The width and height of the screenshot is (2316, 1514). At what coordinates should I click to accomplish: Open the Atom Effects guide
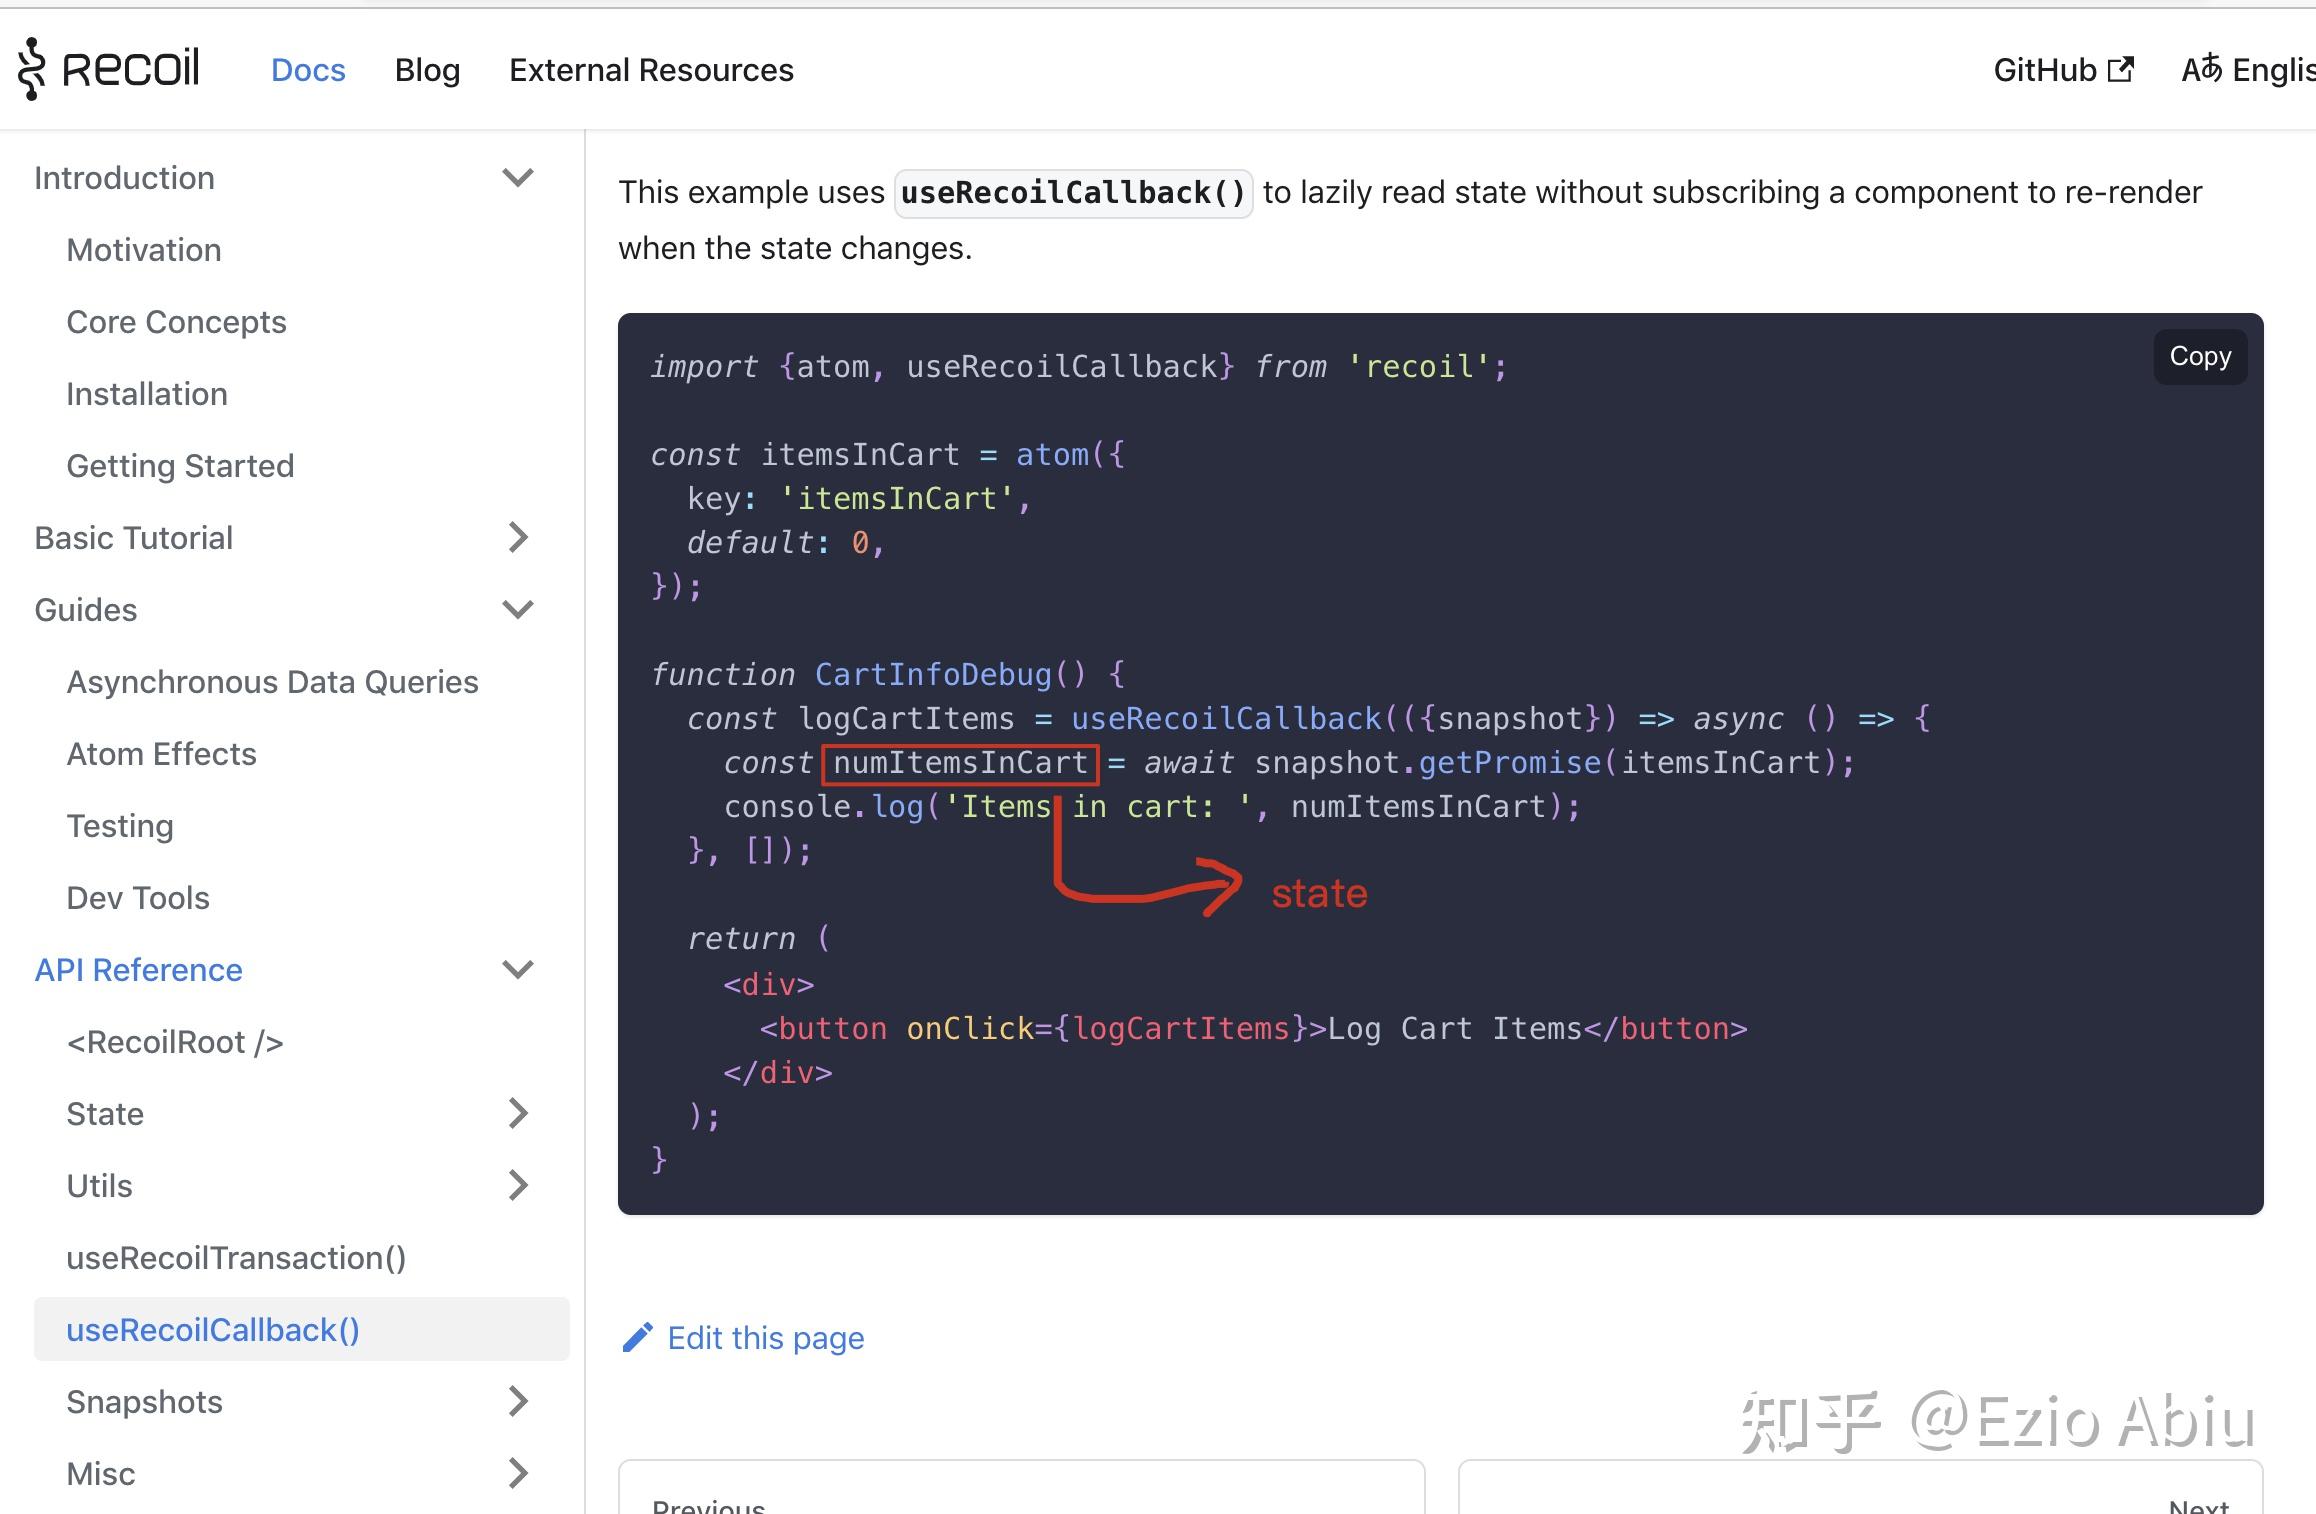click(x=161, y=754)
